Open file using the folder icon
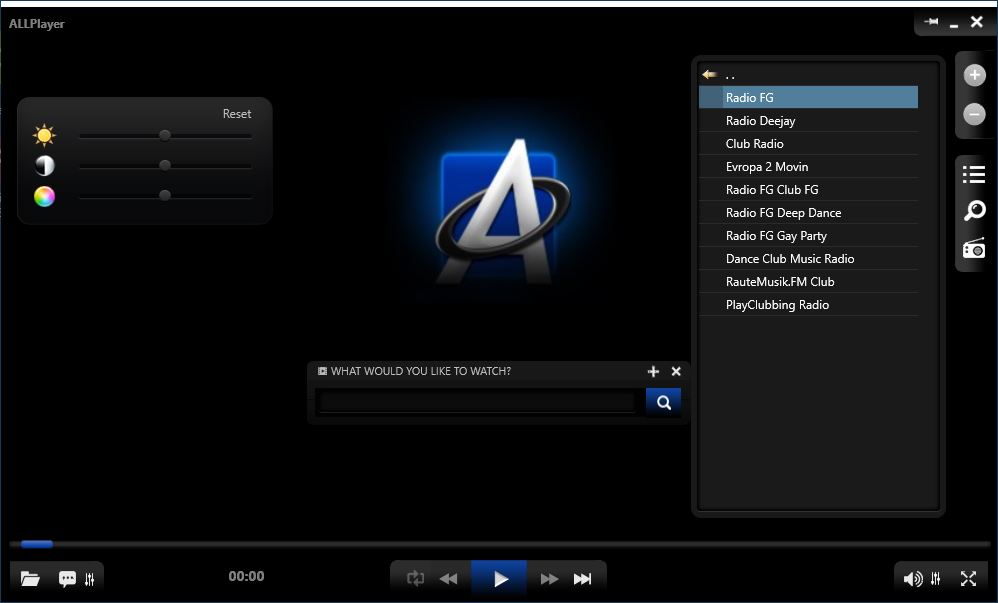 click(30, 578)
